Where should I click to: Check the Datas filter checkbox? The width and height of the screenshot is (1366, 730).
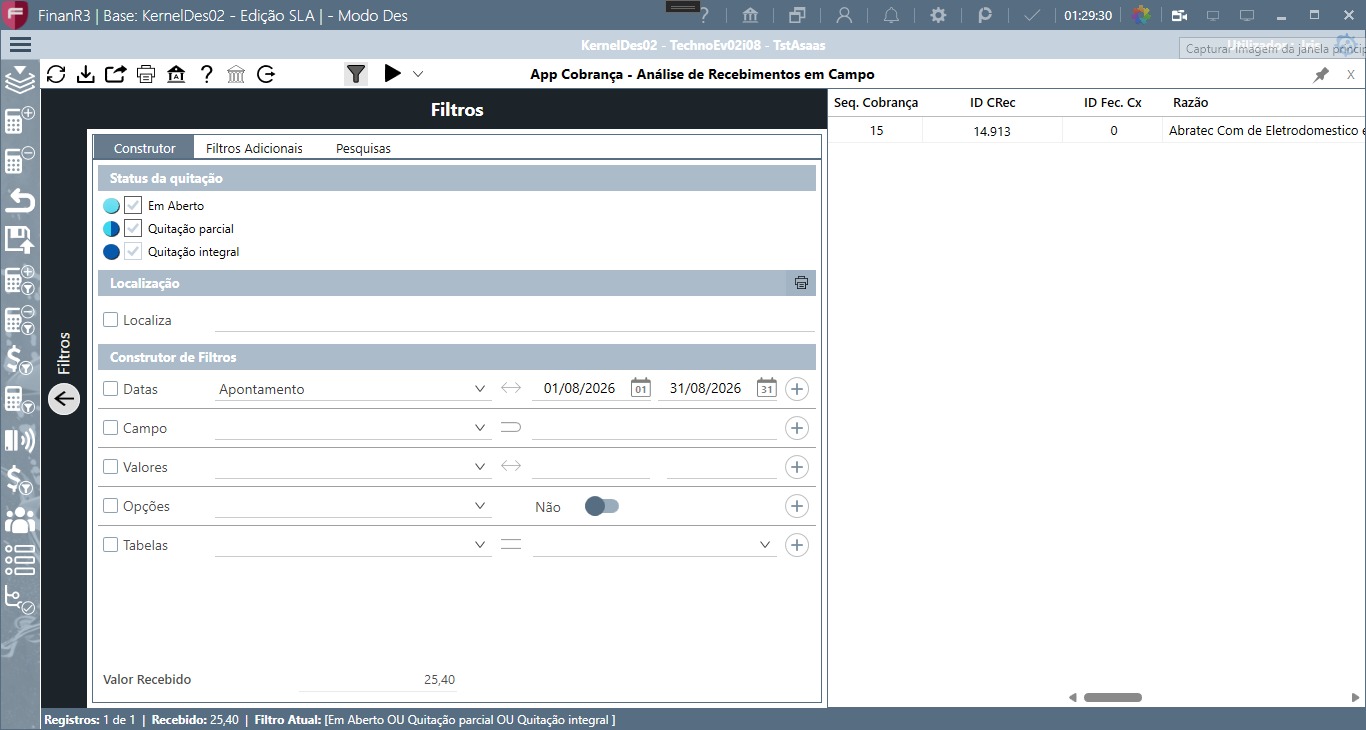pos(111,389)
